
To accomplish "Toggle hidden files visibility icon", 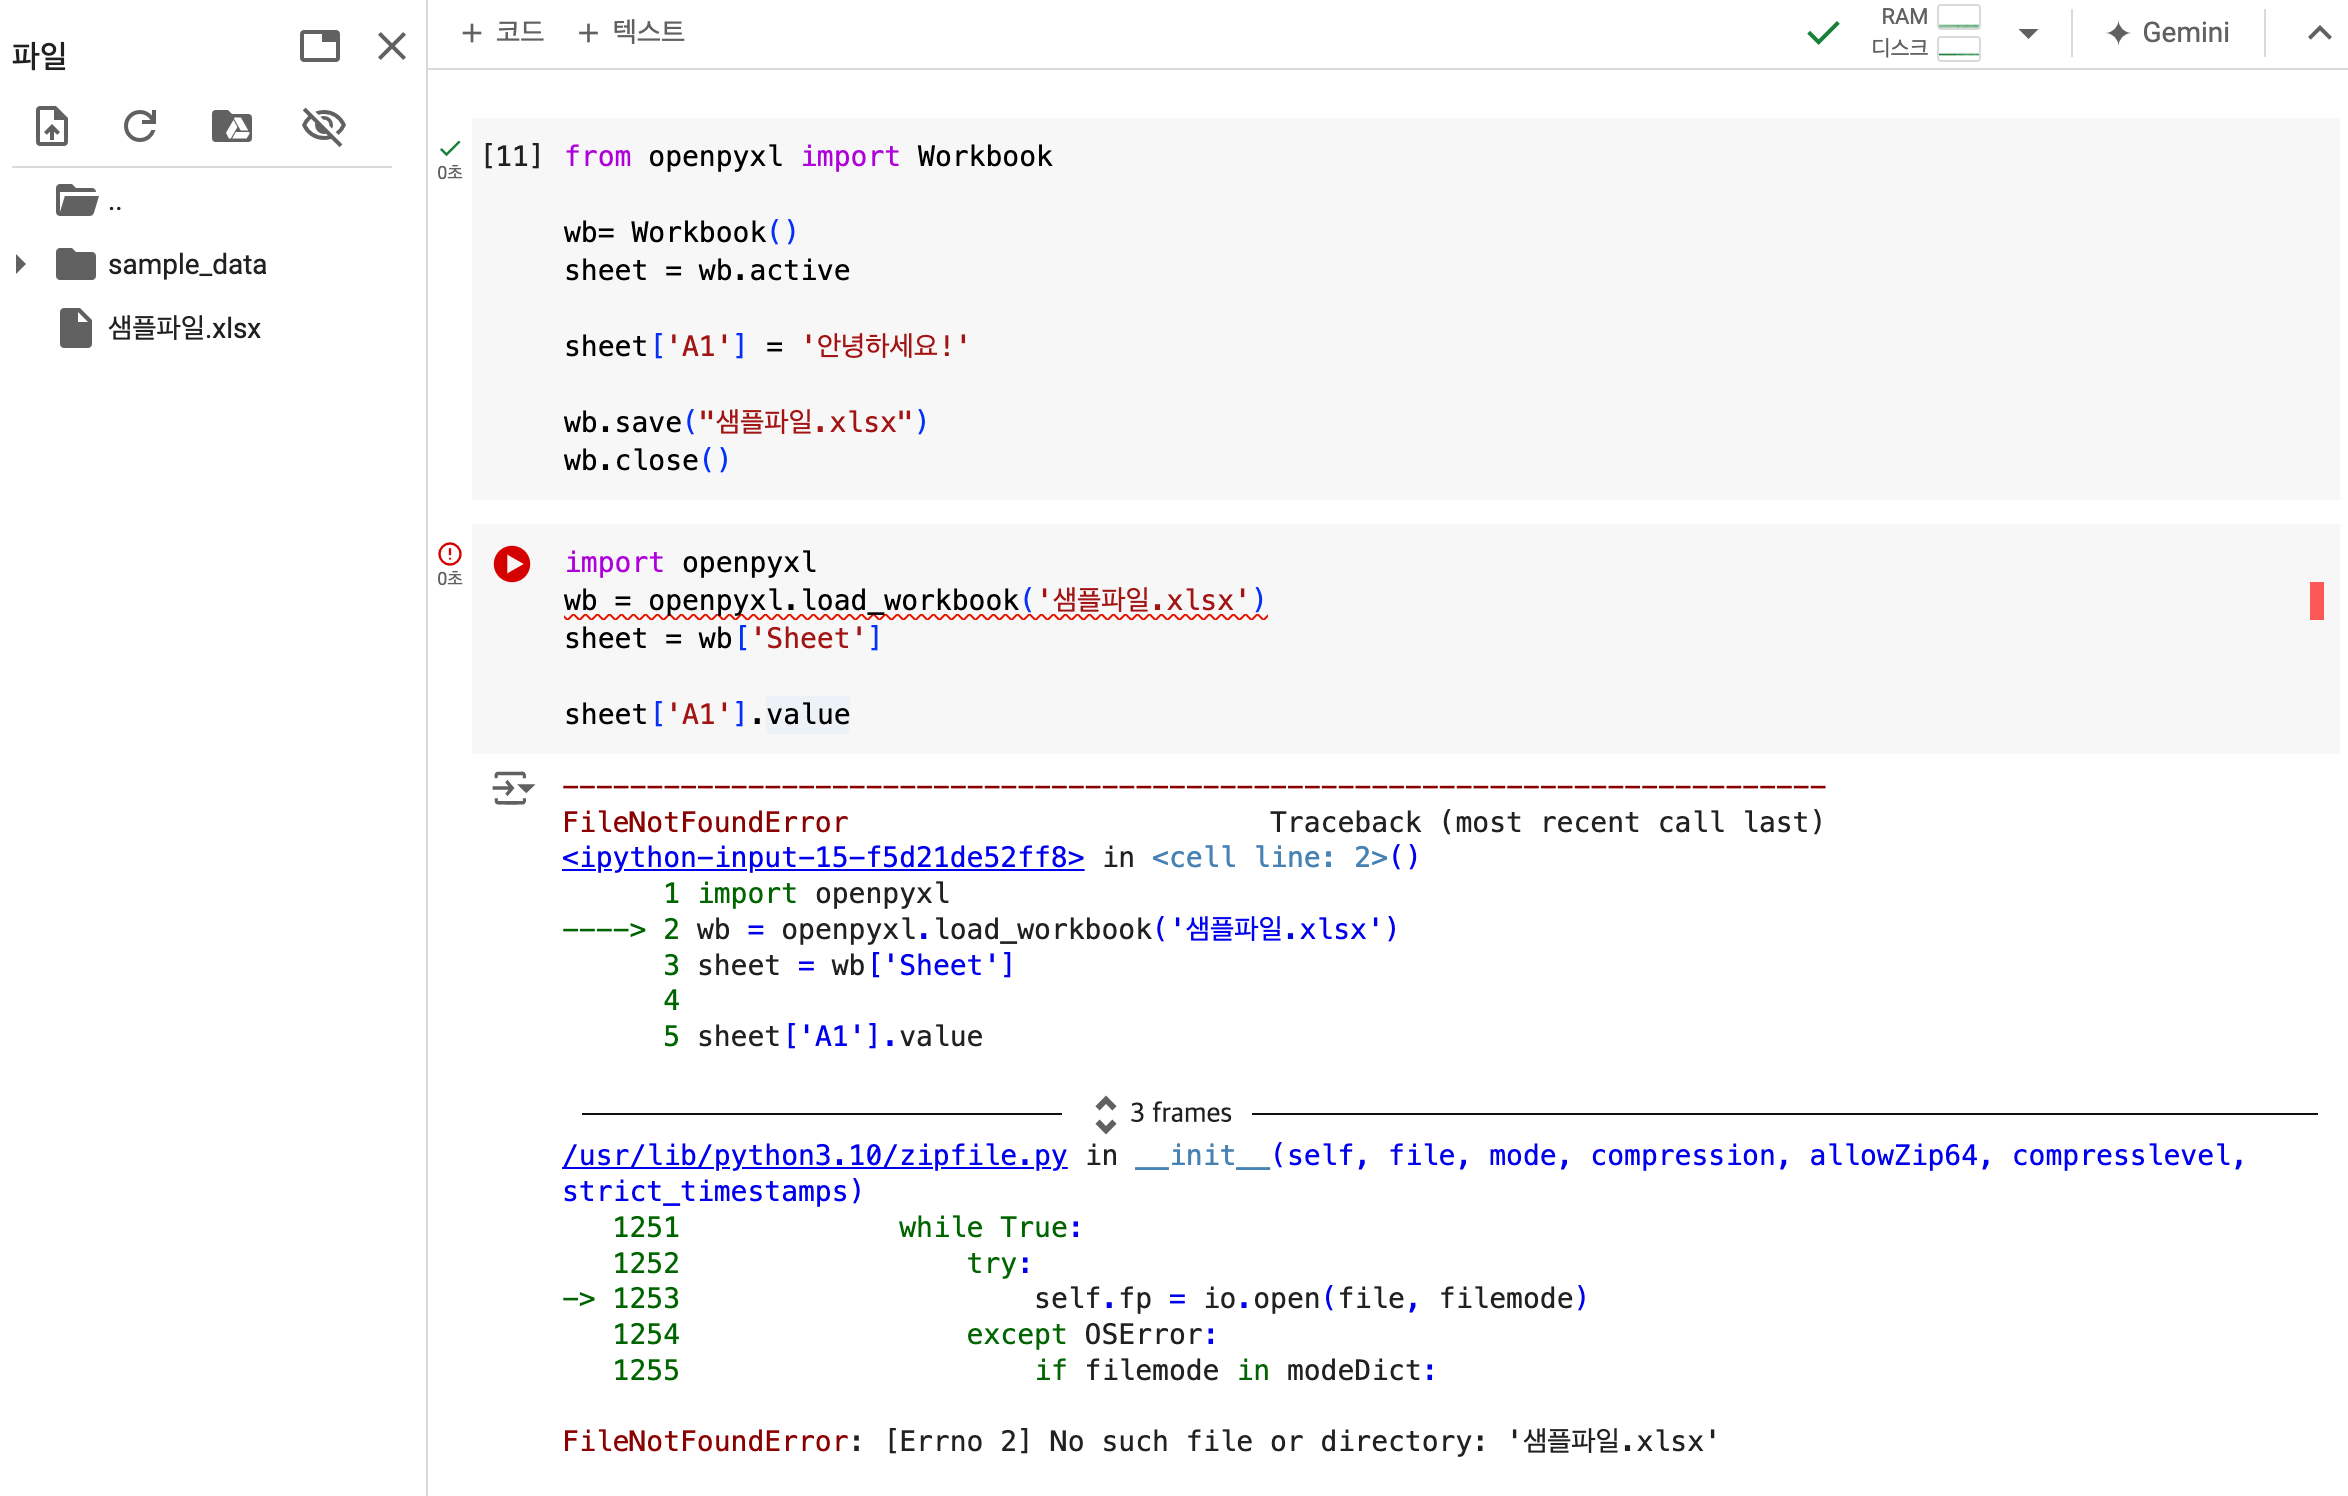I will [x=323, y=126].
